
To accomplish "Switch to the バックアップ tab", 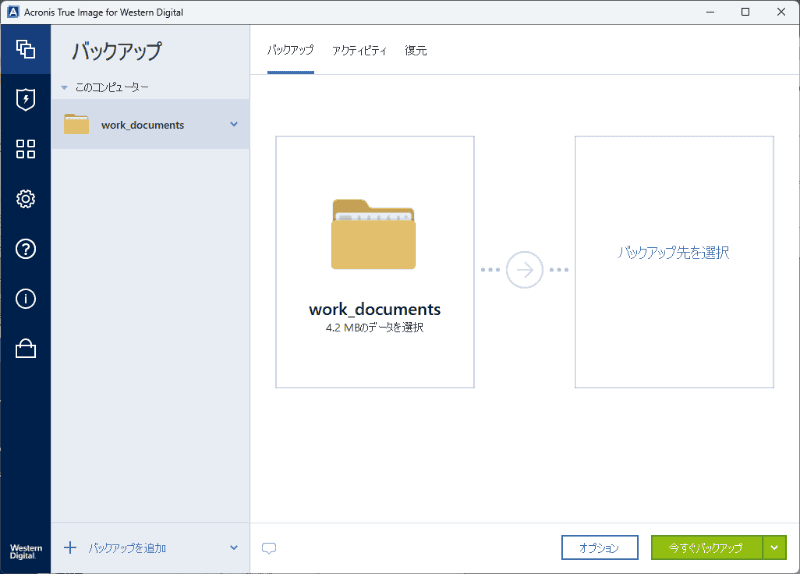I will point(290,50).
